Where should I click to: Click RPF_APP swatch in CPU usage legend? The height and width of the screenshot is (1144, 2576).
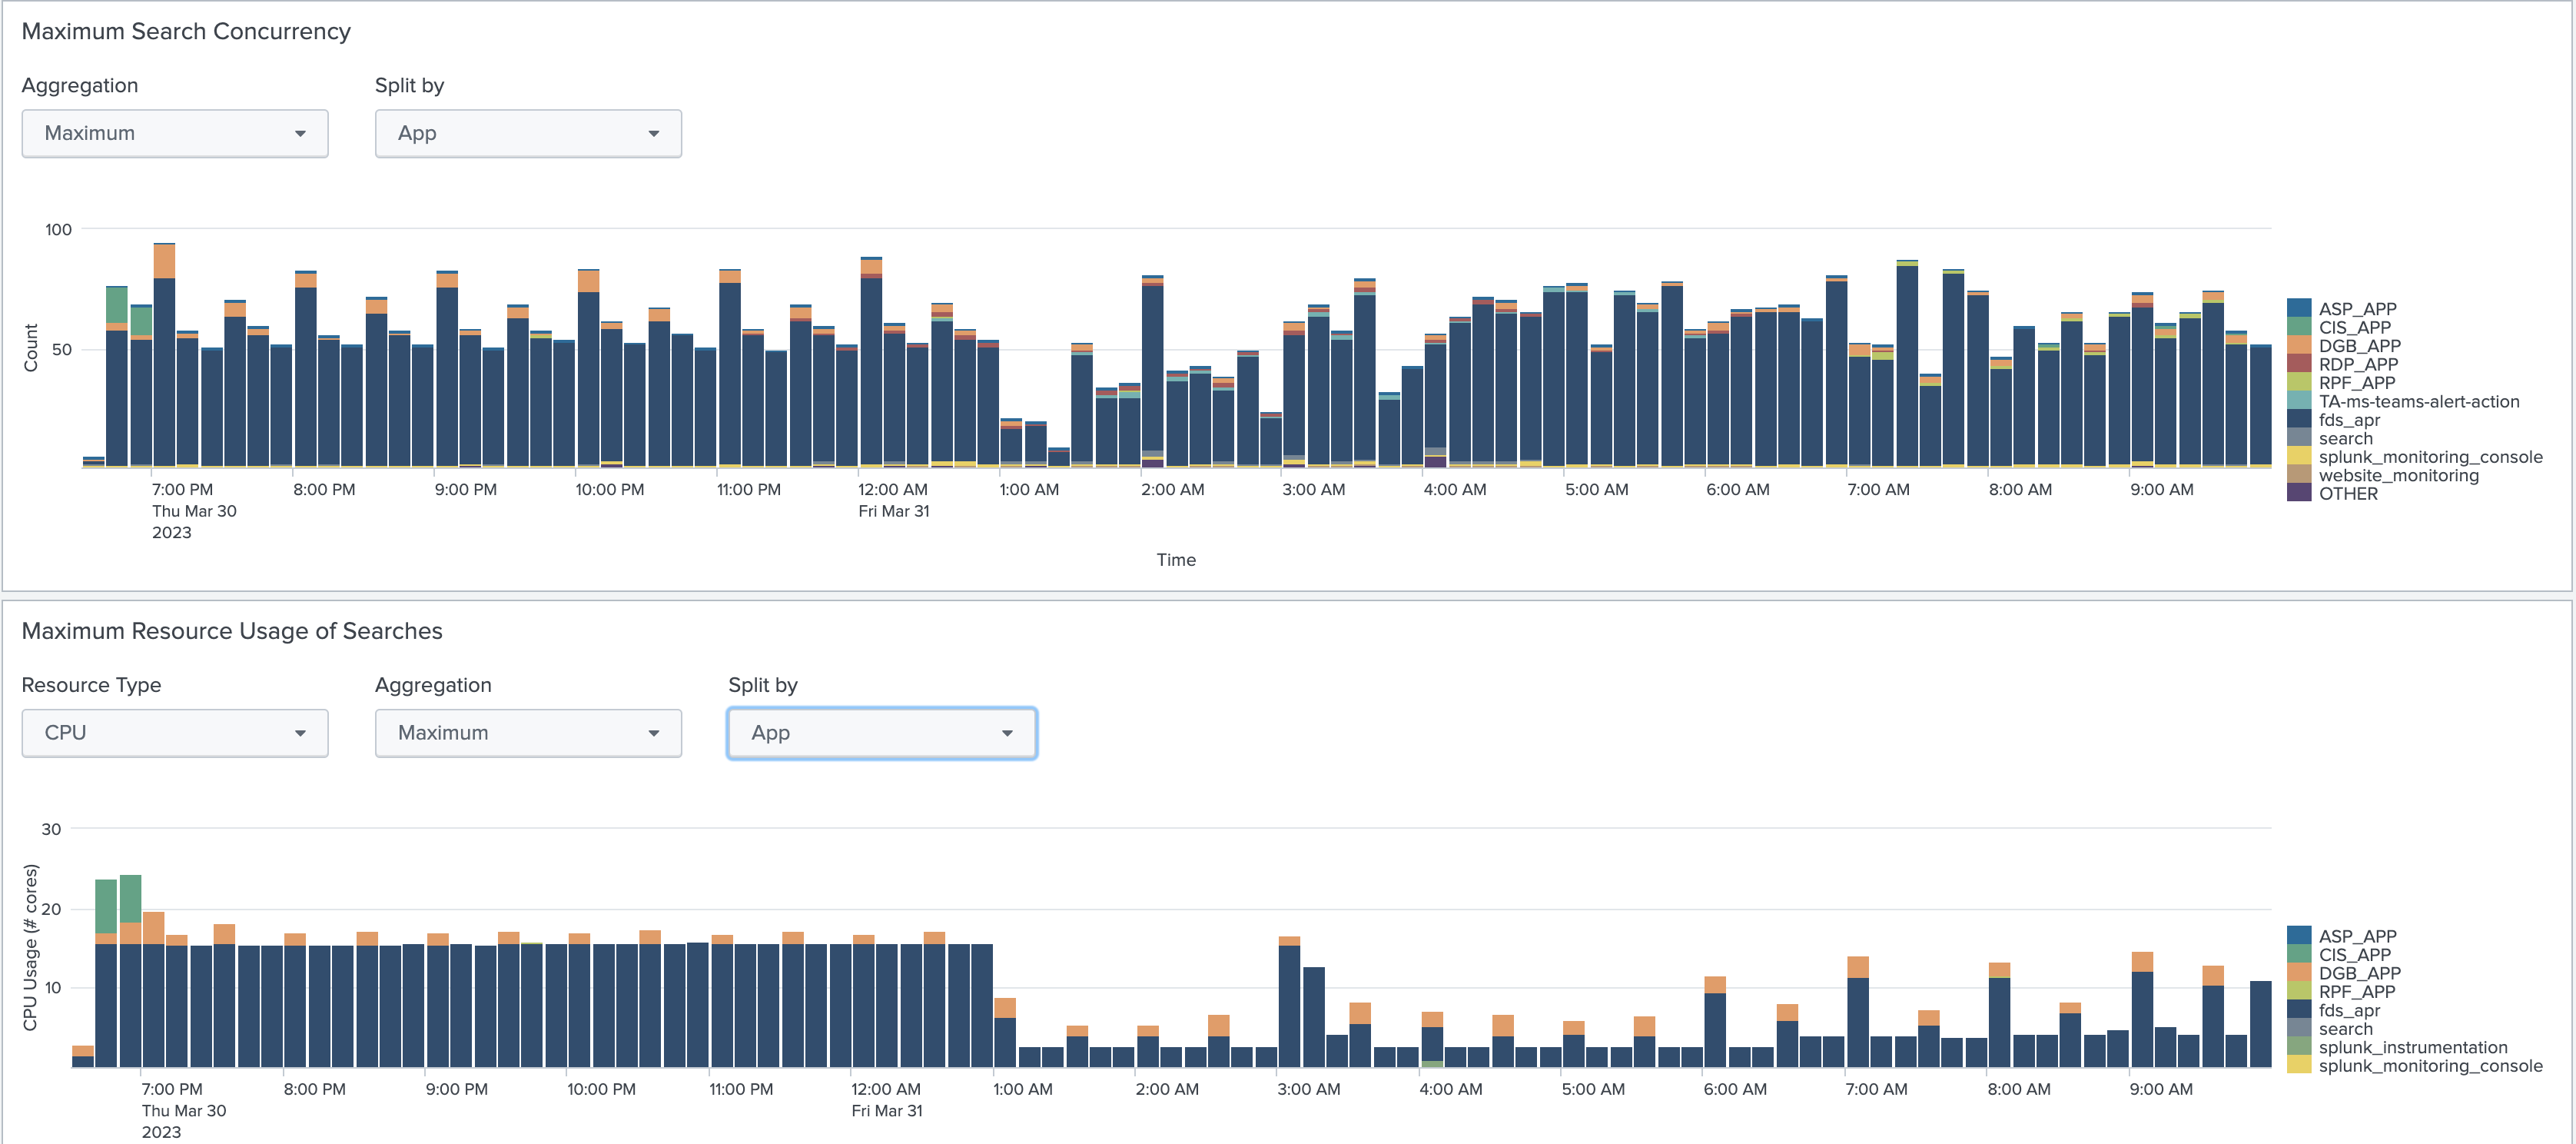(x=2299, y=992)
